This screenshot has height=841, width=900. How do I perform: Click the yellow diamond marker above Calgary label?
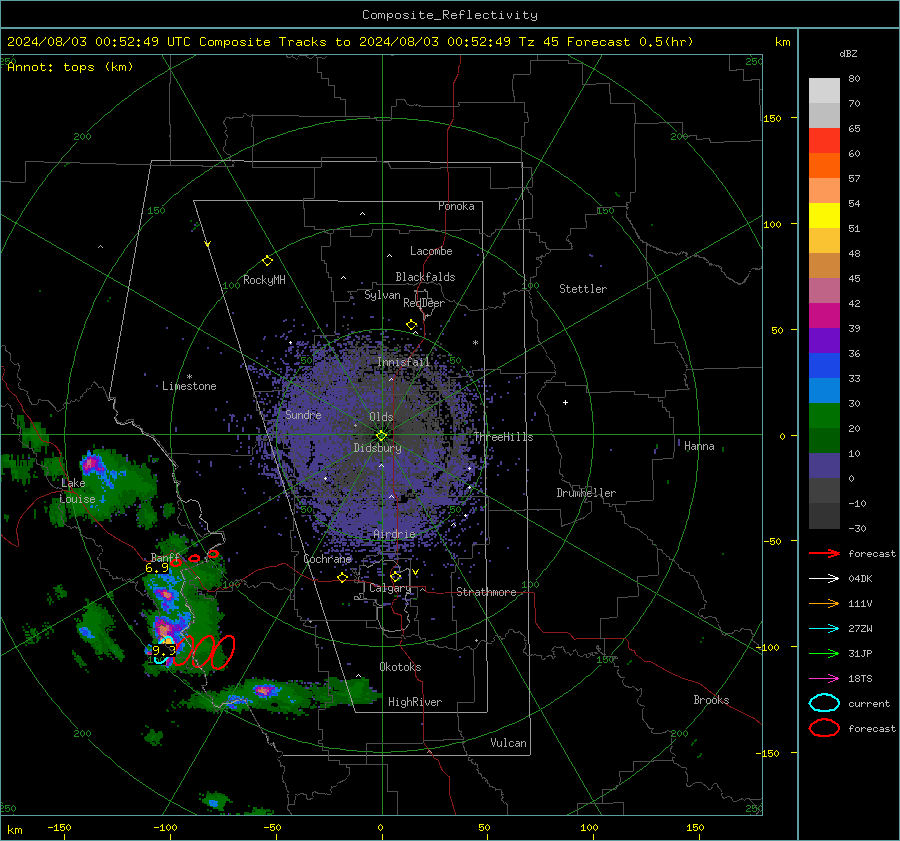(x=395, y=576)
